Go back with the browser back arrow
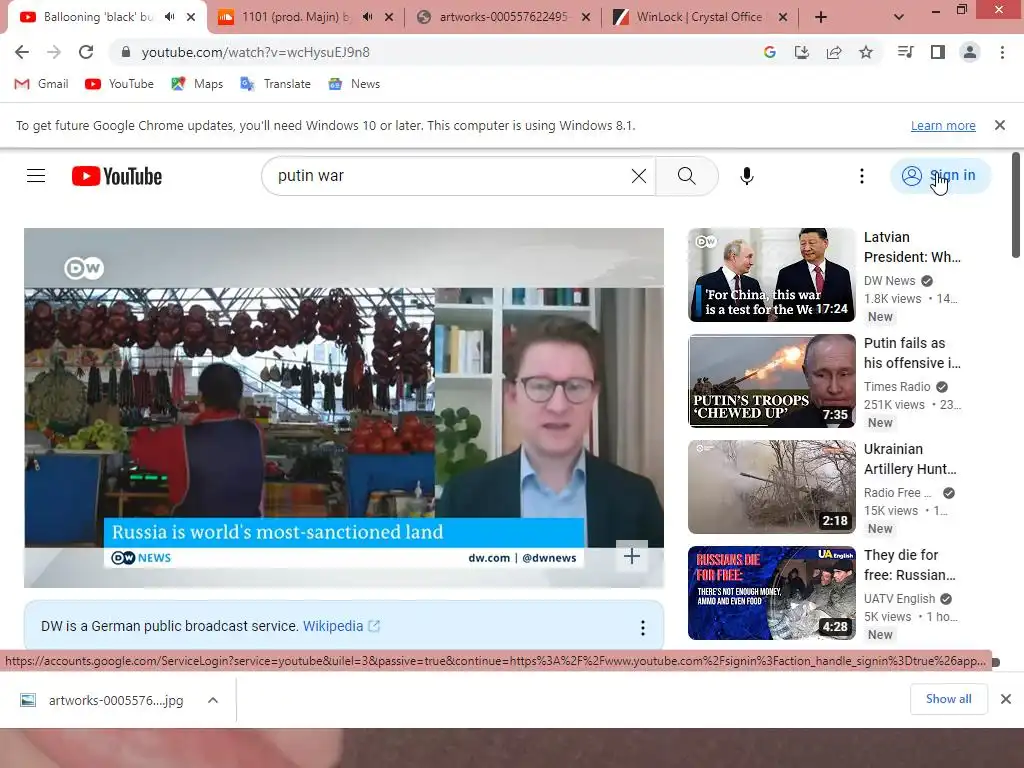Screen dimensions: 1024x768 click(22, 52)
